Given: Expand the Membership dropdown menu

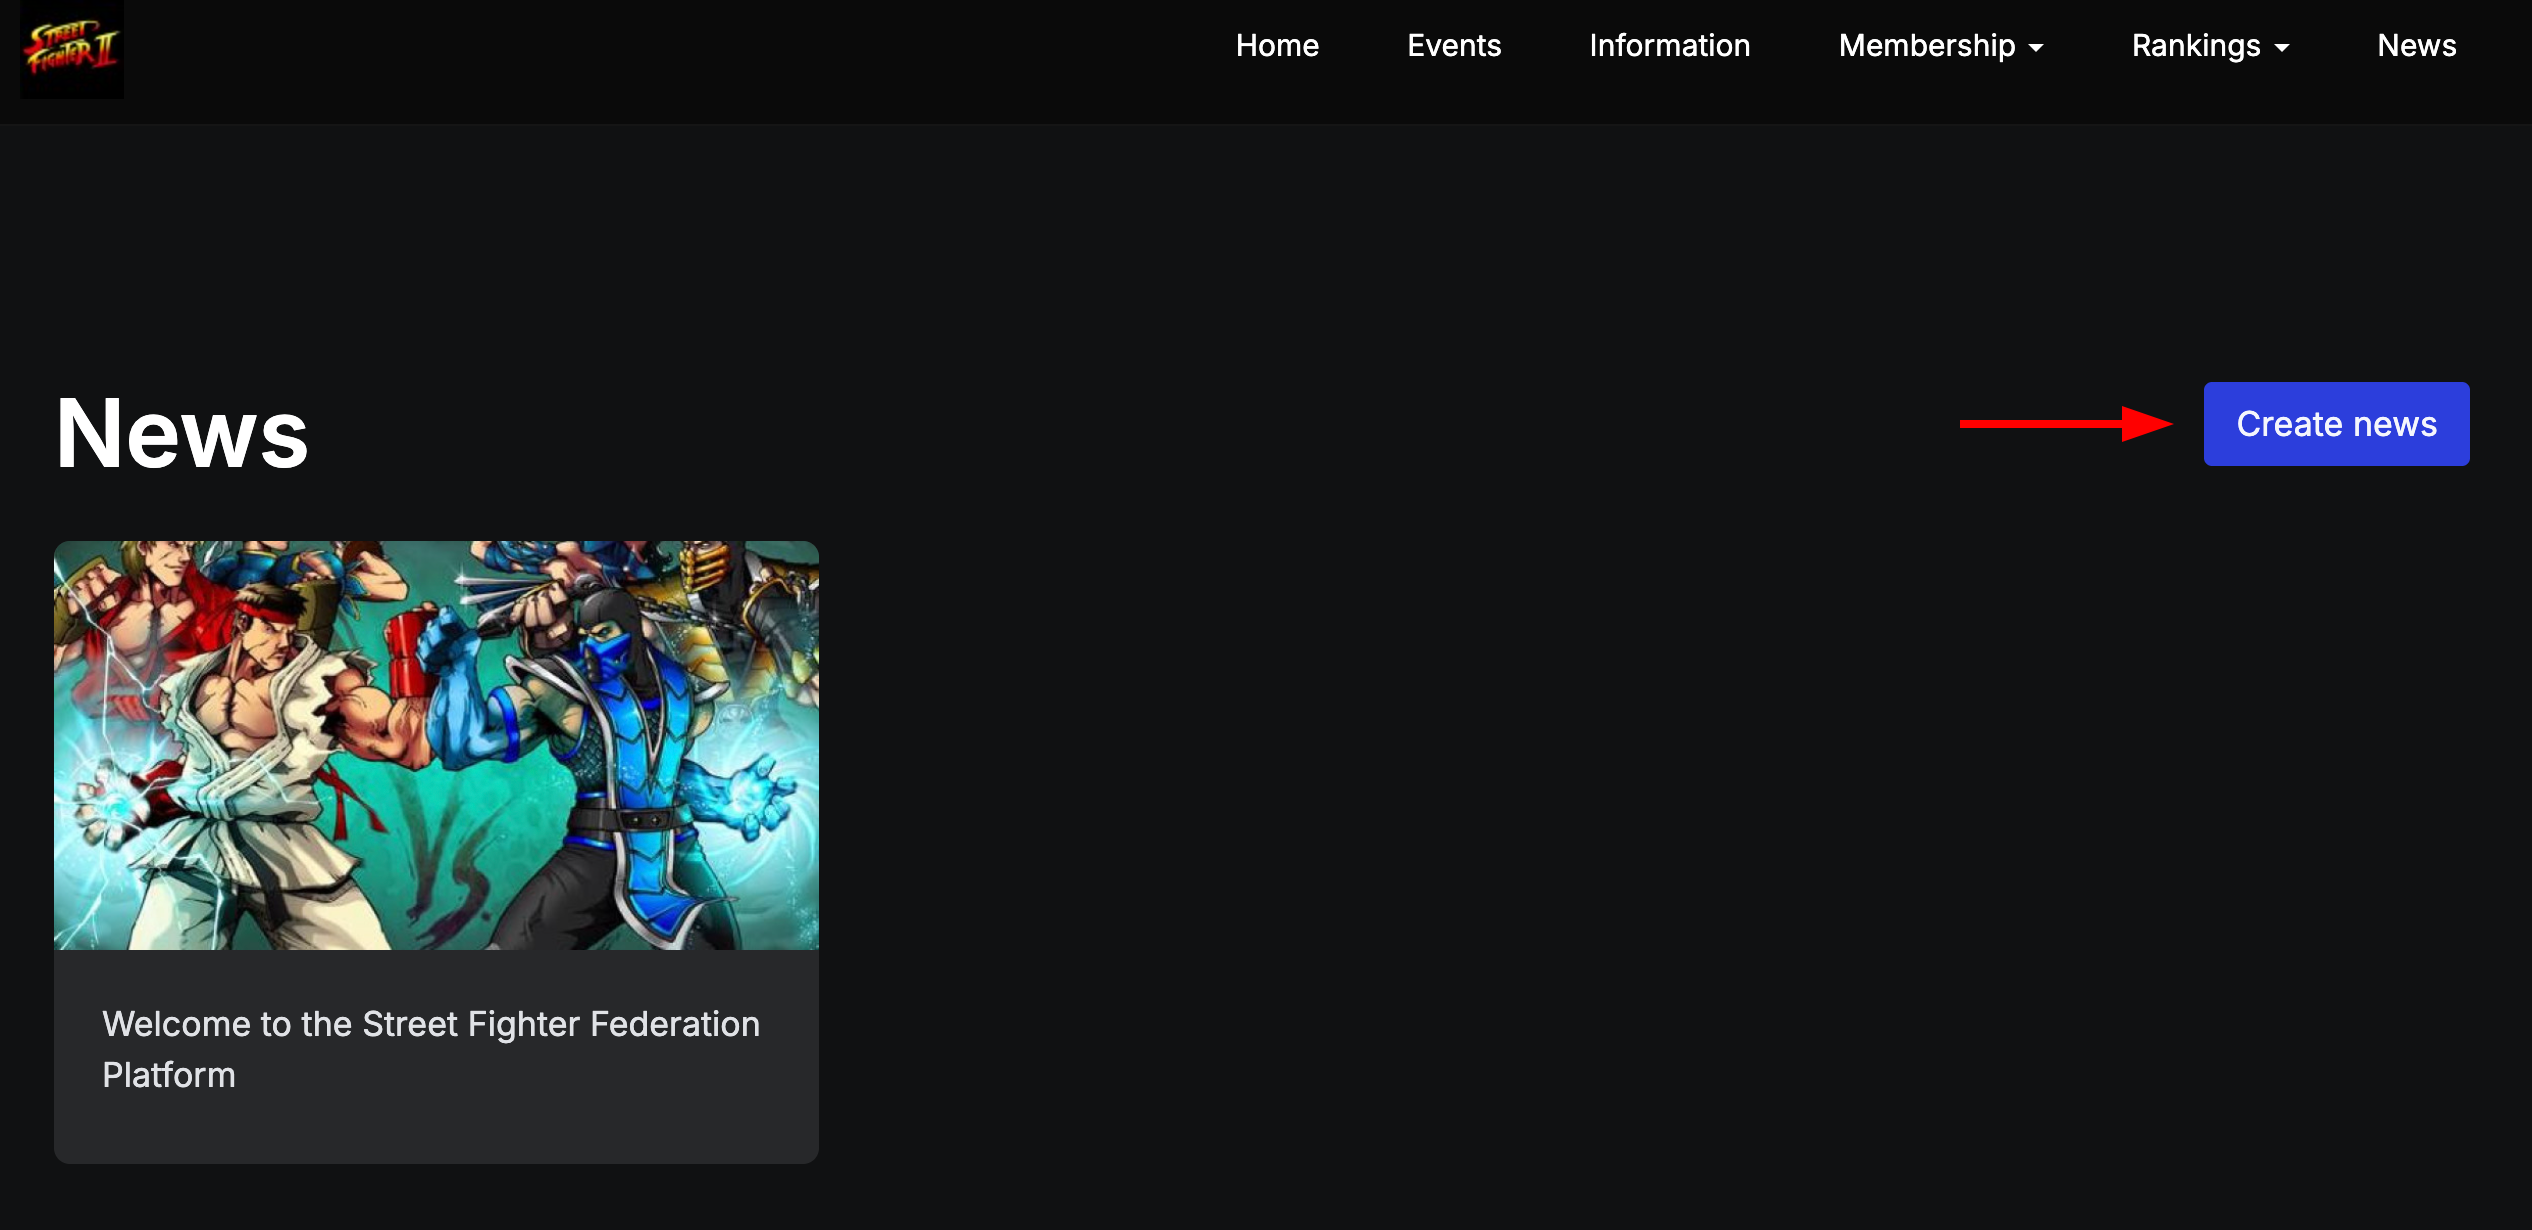Looking at the screenshot, I should click(x=1926, y=46).
